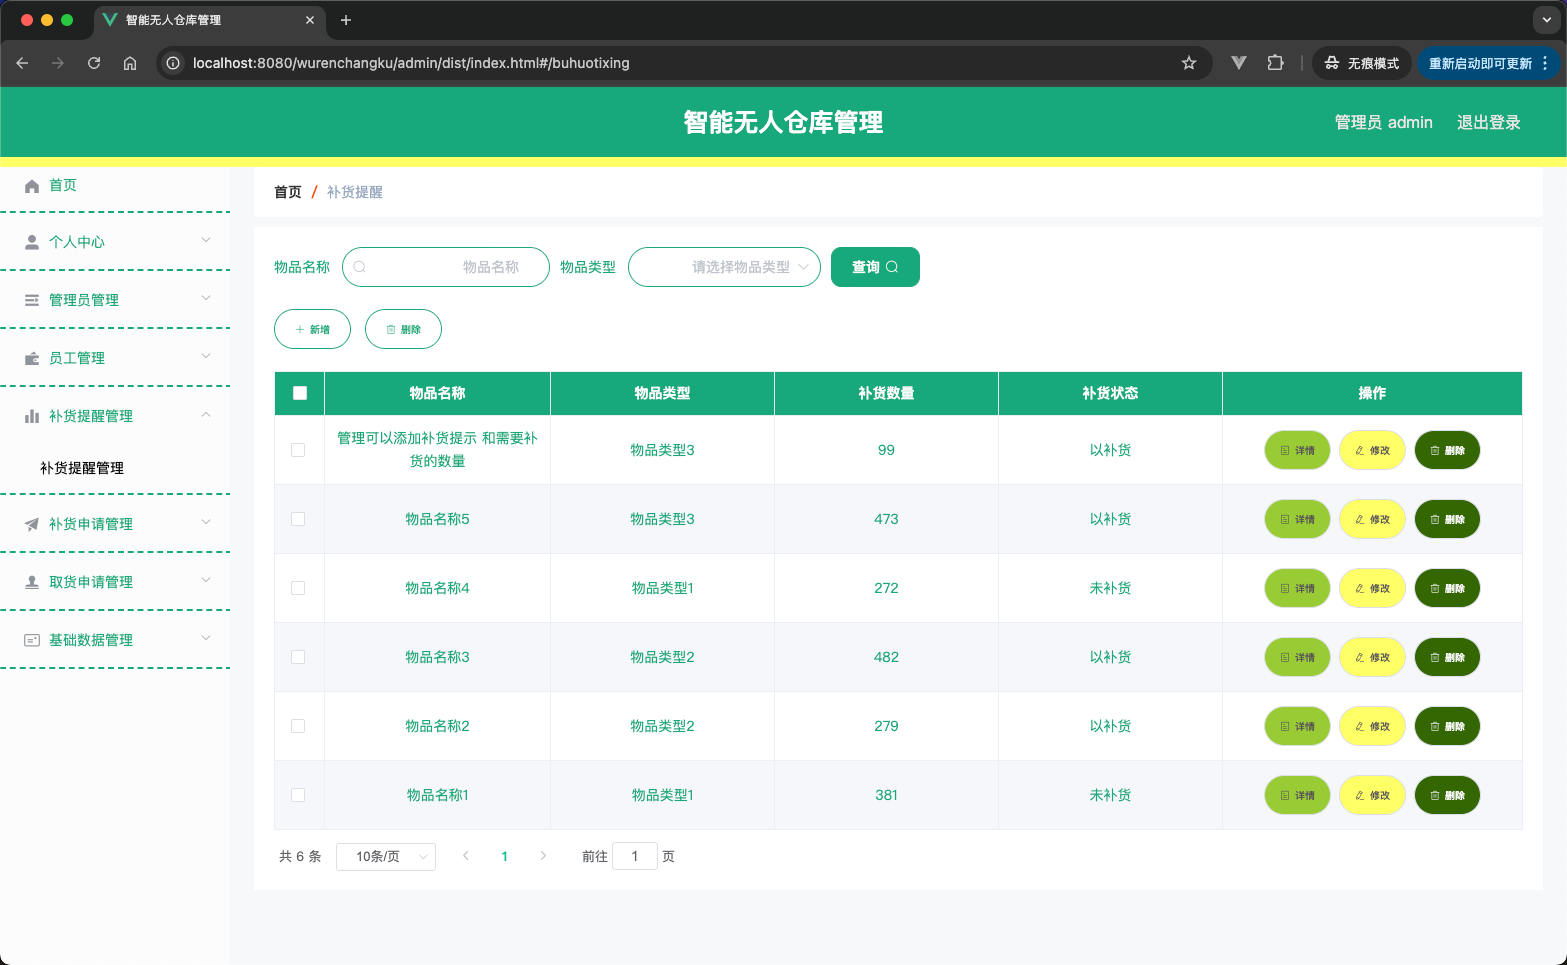Expand the 基础数据管理 menu chevron
This screenshot has width=1567, height=965.
click(x=206, y=638)
